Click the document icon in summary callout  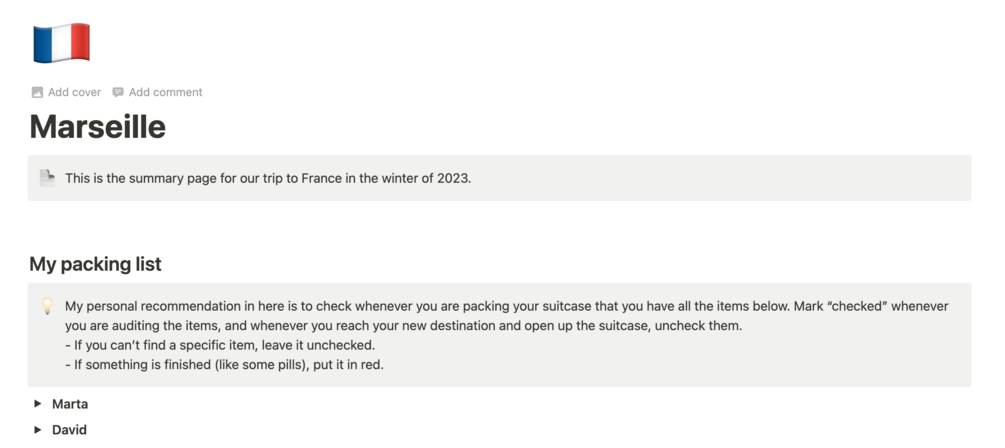click(46, 178)
